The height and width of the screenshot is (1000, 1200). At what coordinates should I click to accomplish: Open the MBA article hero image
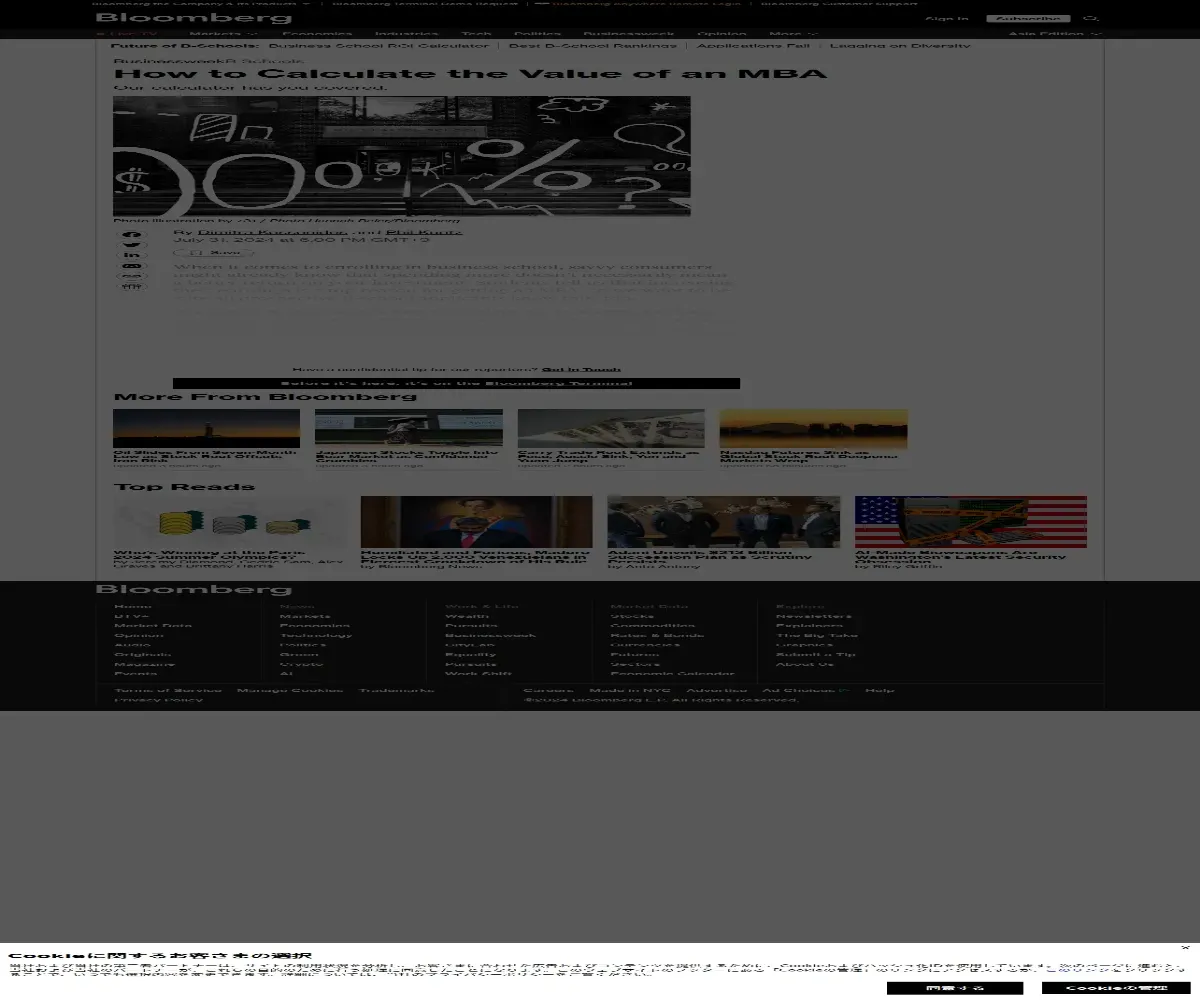[x=401, y=155]
